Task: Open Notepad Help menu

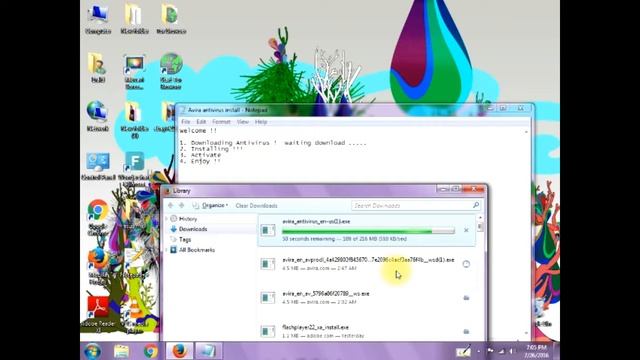Action: 261,122
